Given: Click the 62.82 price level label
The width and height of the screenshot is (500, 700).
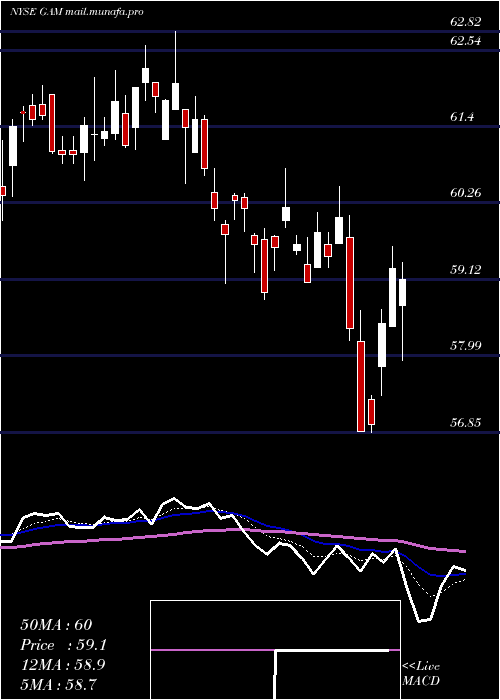Looking at the screenshot, I should [x=467, y=22].
